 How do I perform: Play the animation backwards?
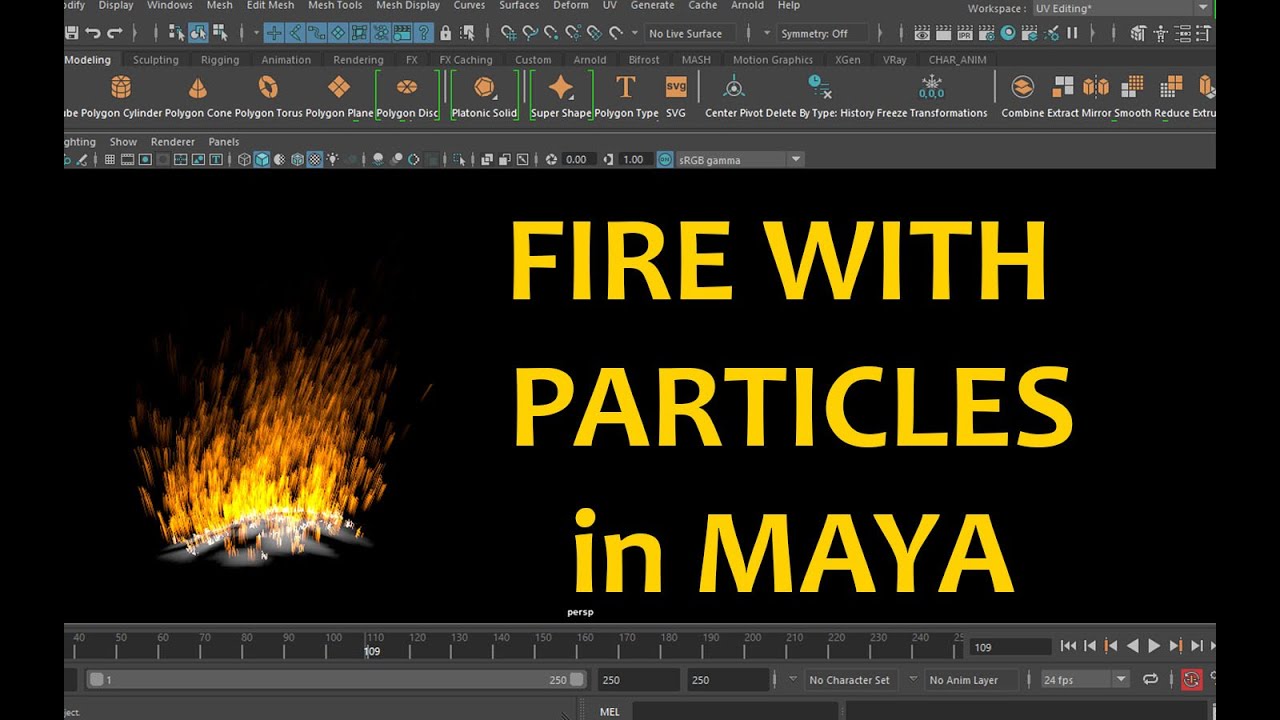pyautogui.click(x=1132, y=646)
